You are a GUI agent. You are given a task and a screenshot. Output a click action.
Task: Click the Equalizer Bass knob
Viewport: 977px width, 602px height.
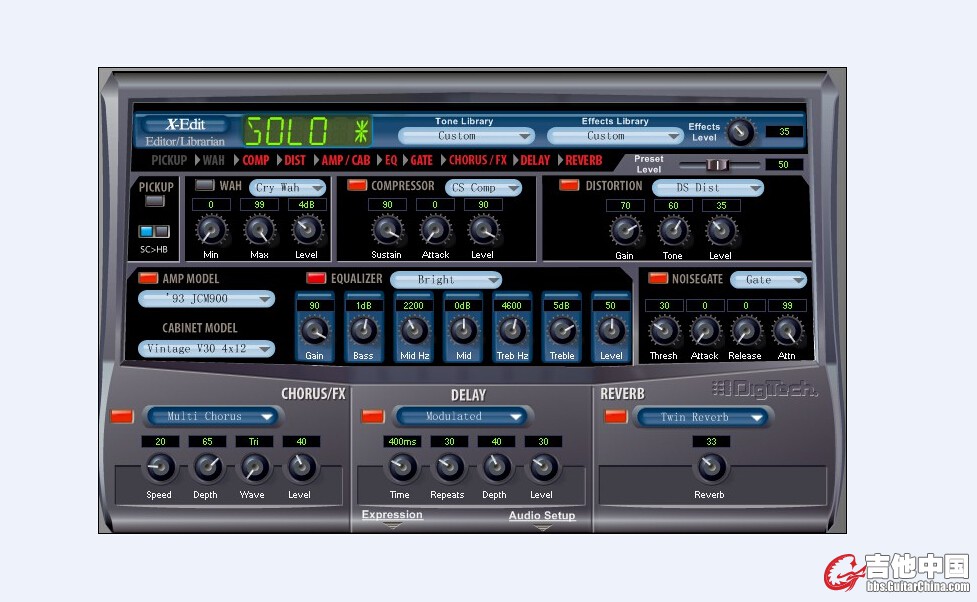tap(364, 331)
